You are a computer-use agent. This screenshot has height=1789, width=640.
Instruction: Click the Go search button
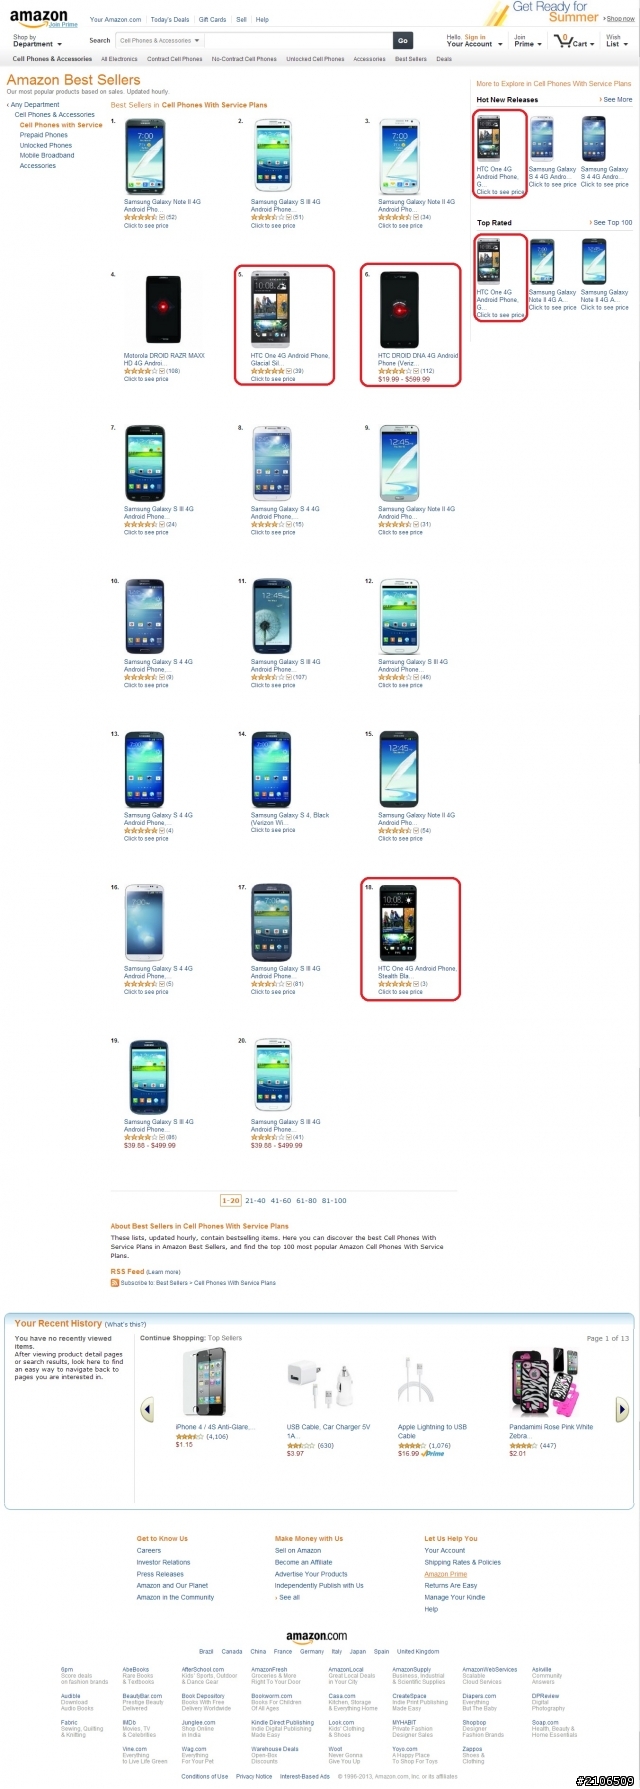402,41
